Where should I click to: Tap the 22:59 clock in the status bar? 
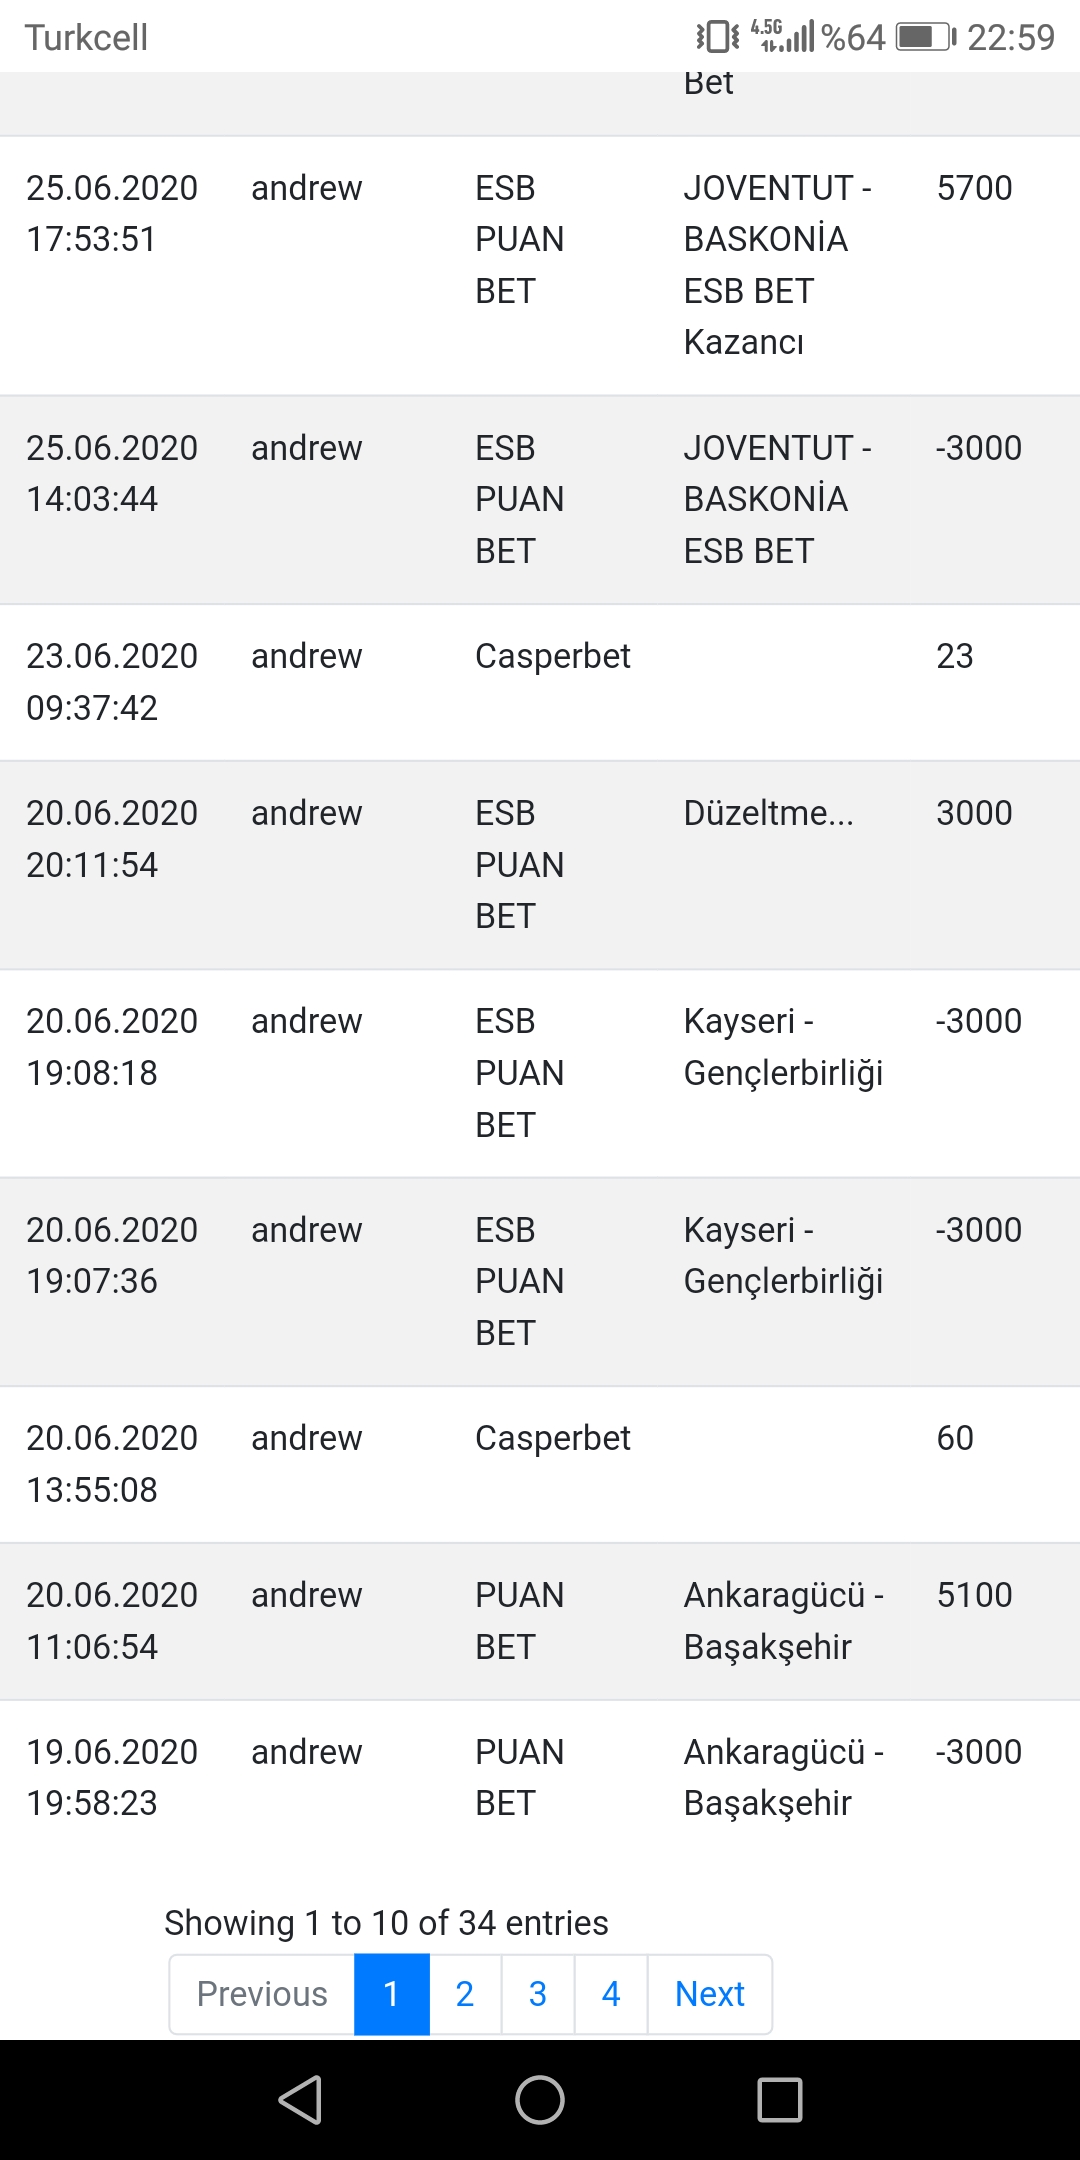tap(1011, 37)
